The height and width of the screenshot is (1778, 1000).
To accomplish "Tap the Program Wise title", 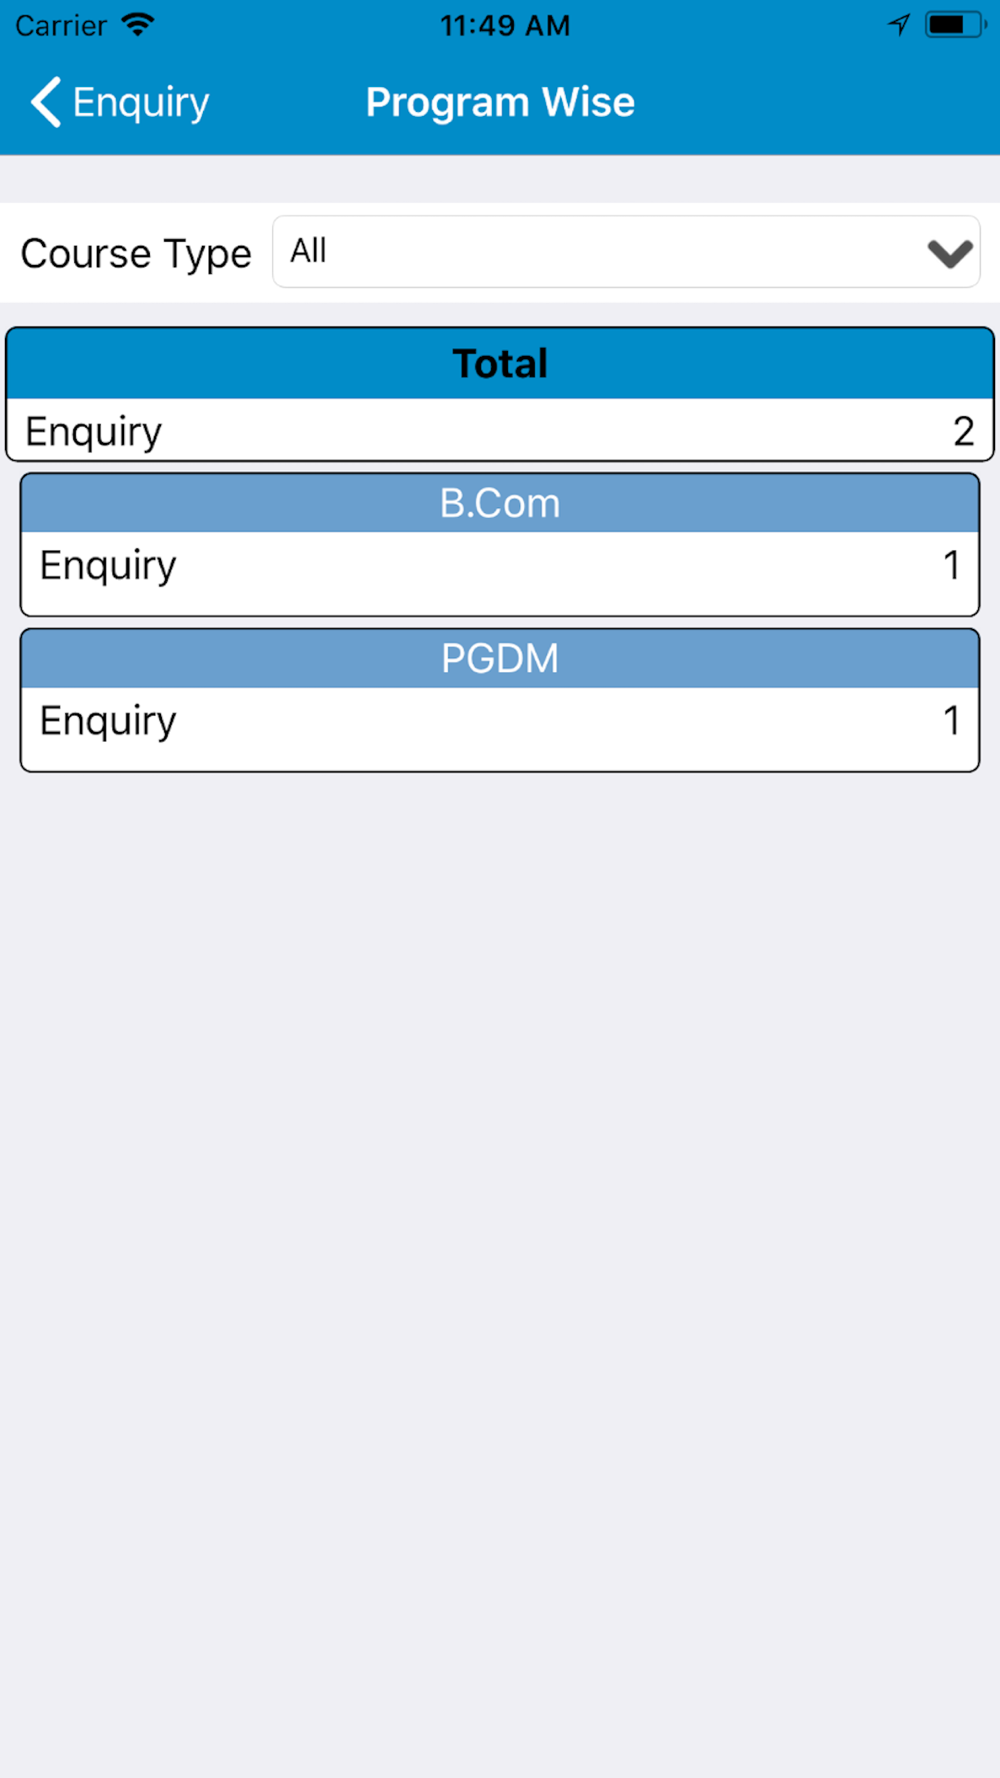I will coord(500,102).
